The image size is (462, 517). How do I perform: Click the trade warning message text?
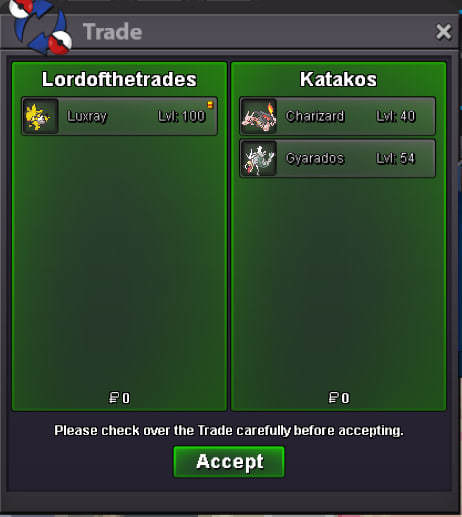click(229, 430)
